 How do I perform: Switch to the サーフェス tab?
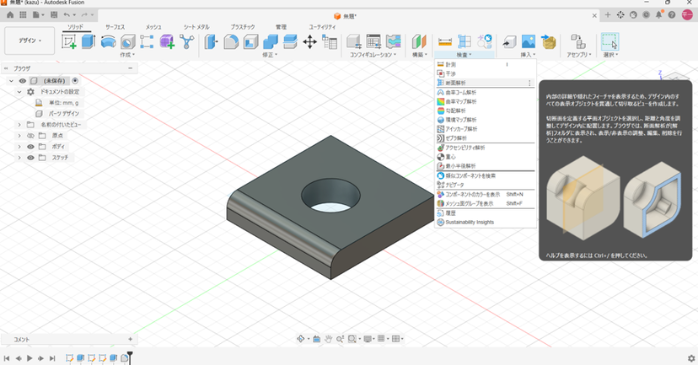click(115, 27)
